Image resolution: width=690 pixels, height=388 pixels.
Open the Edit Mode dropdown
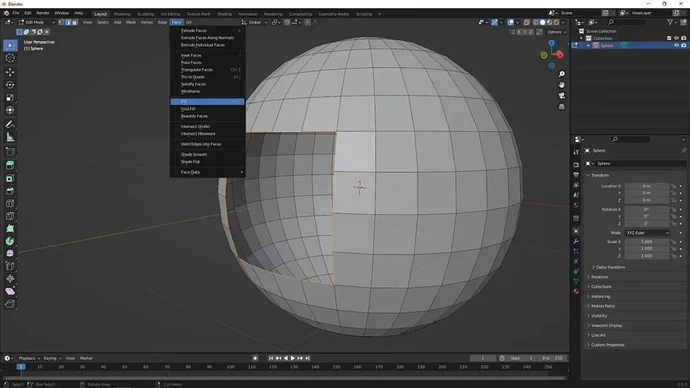37,22
